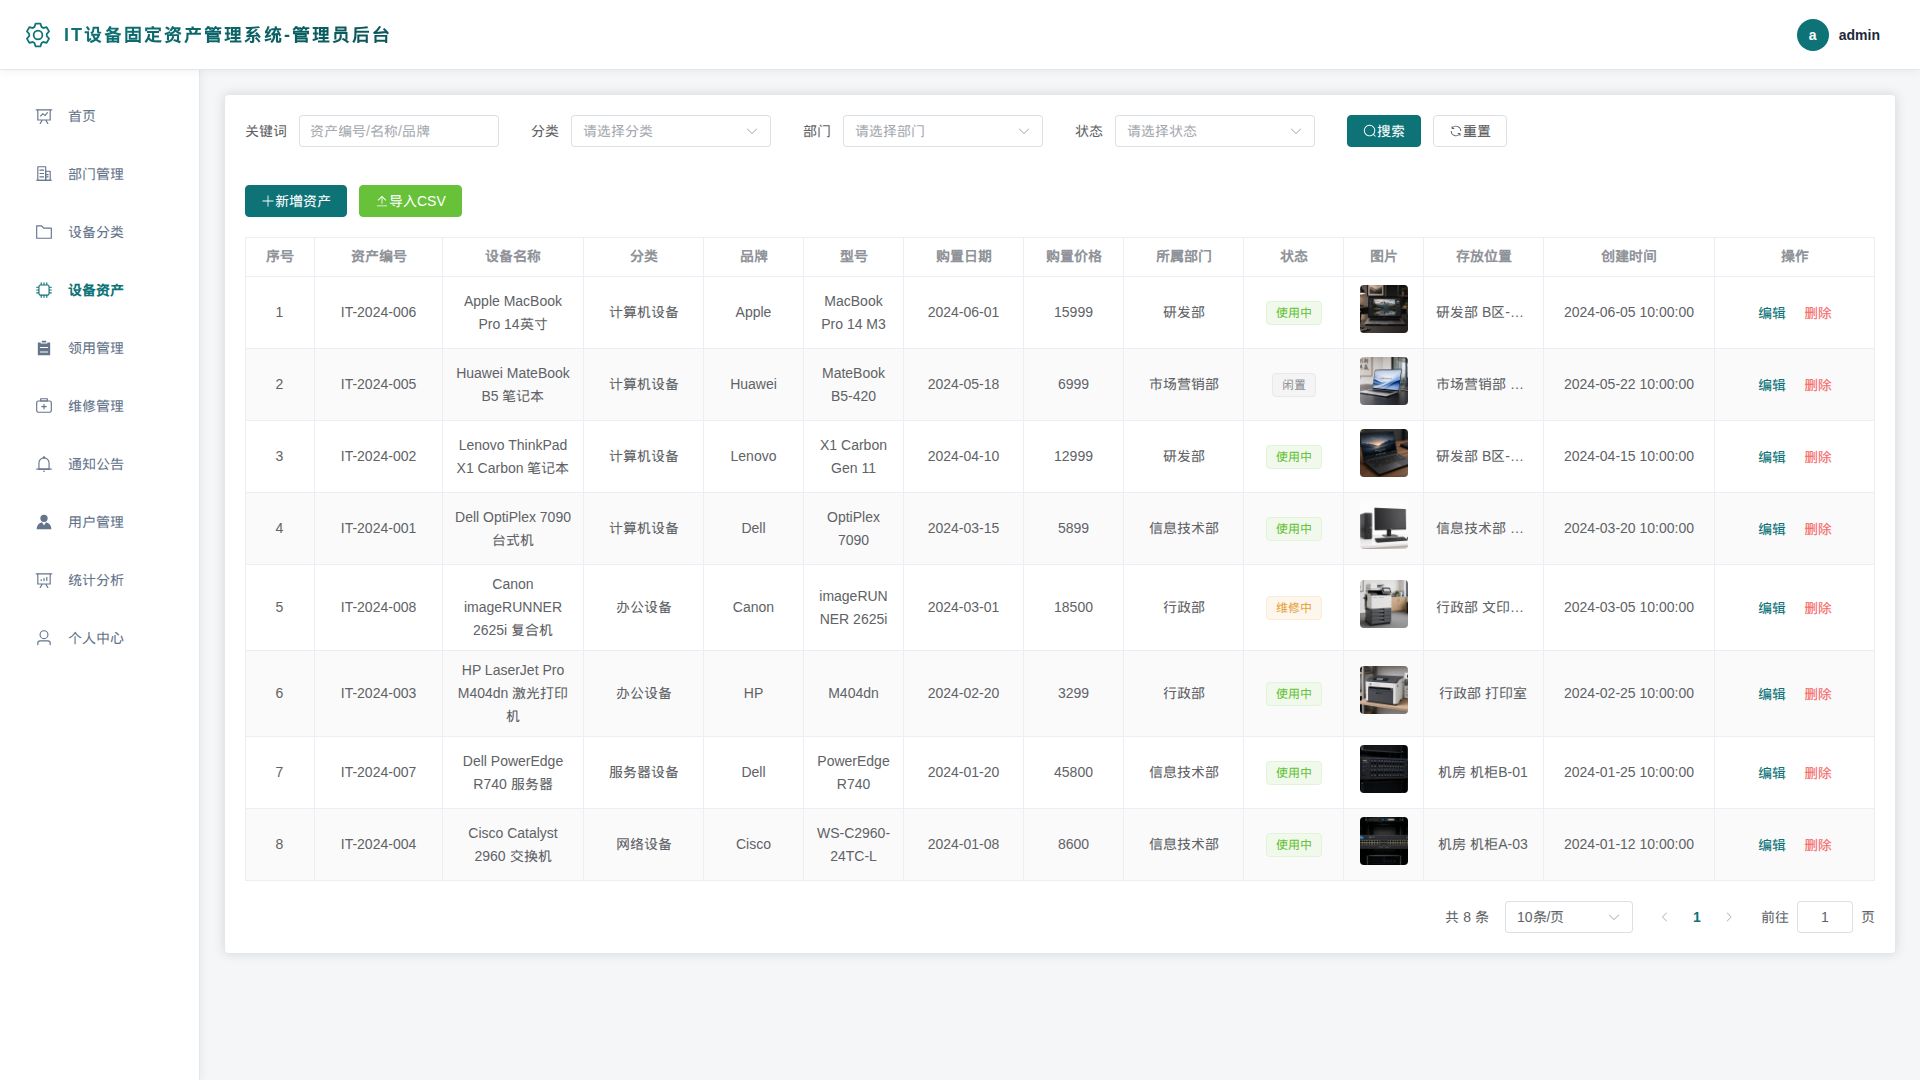Click the 网络设备 category cell
This screenshot has width=1920, height=1080.
pos(644,844)
